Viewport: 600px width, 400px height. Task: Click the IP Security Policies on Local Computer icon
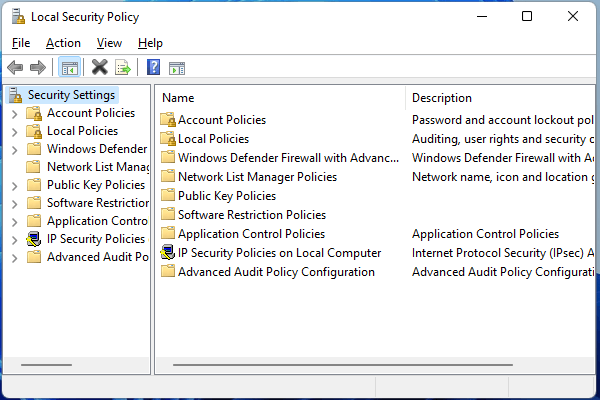click(168, 252)
